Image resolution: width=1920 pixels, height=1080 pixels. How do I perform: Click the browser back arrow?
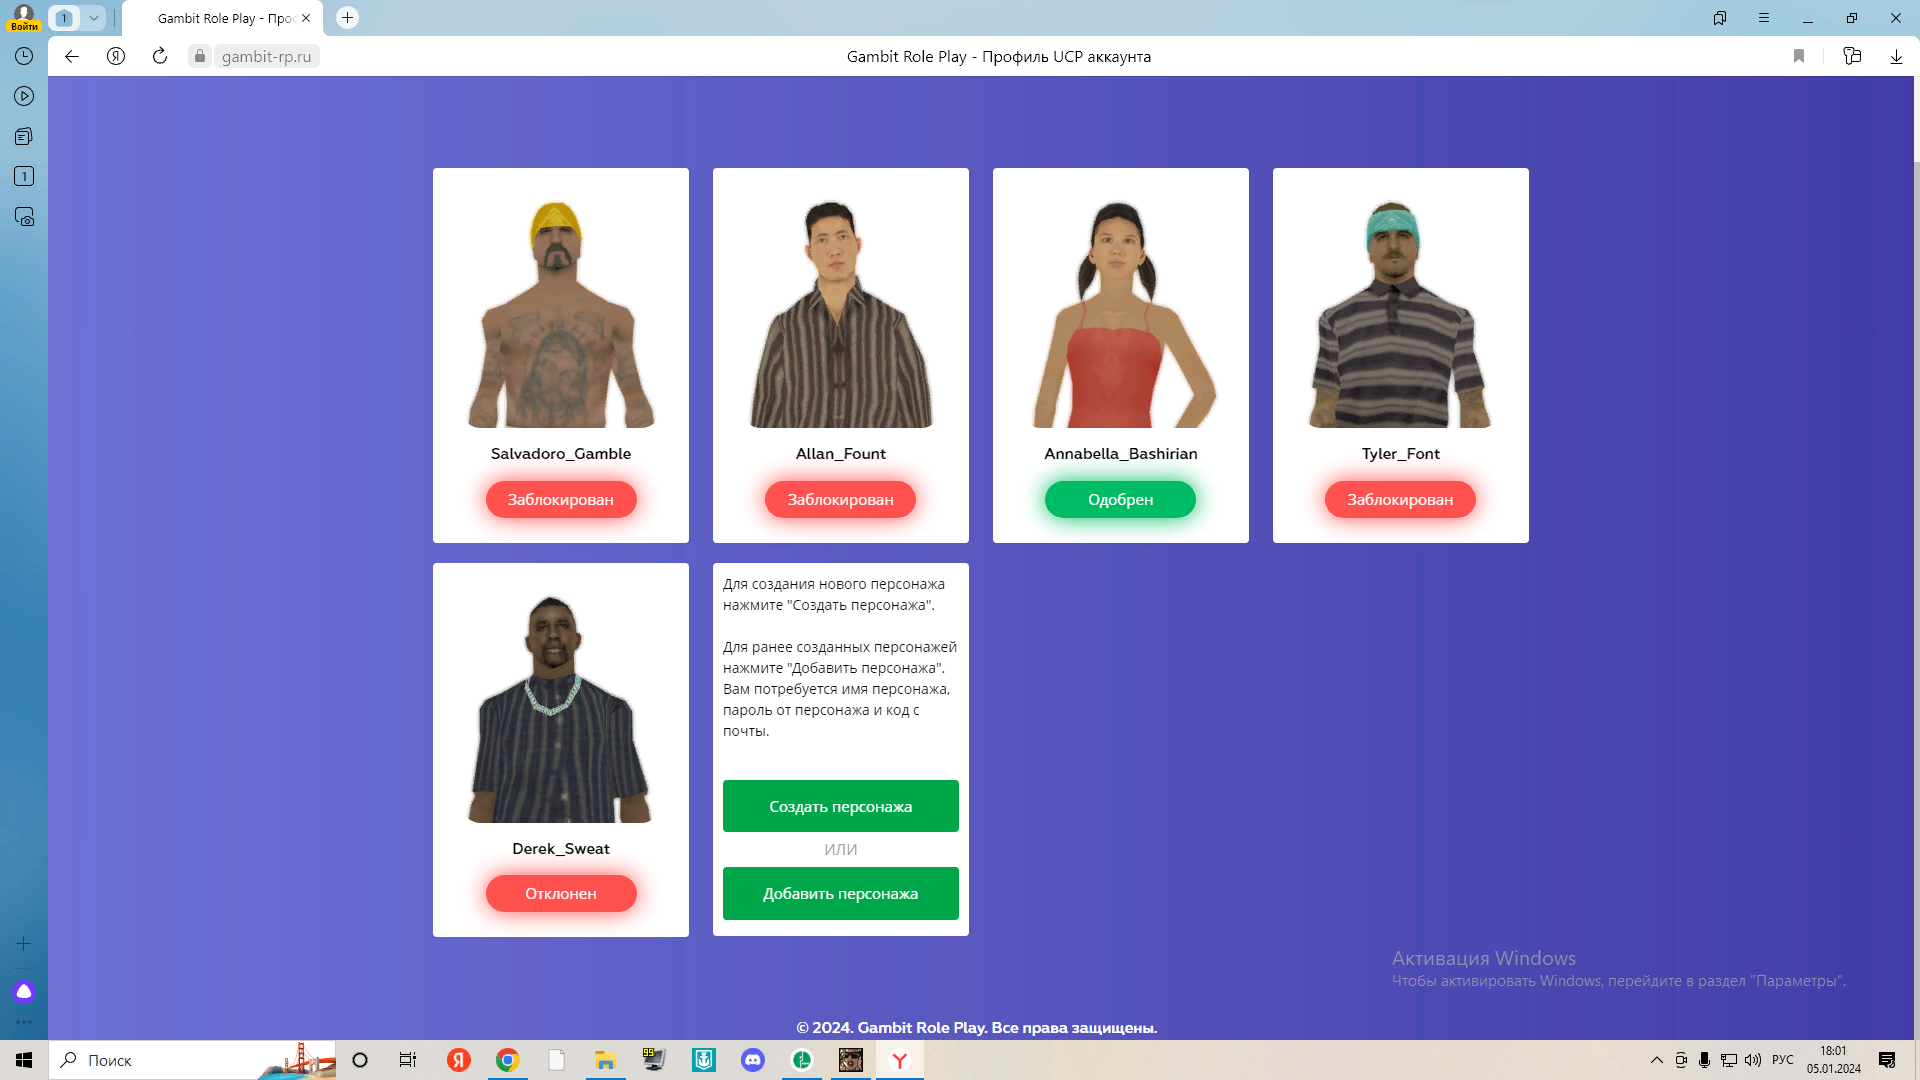[x=72, y=57]
